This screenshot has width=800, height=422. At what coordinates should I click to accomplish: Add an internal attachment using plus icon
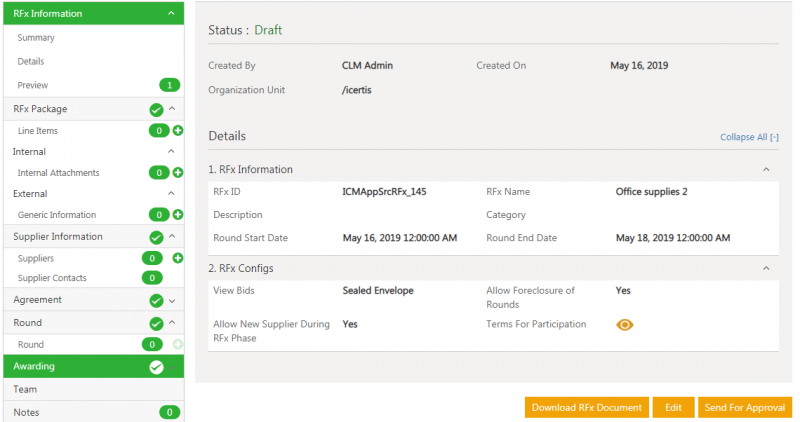[178, 173]
